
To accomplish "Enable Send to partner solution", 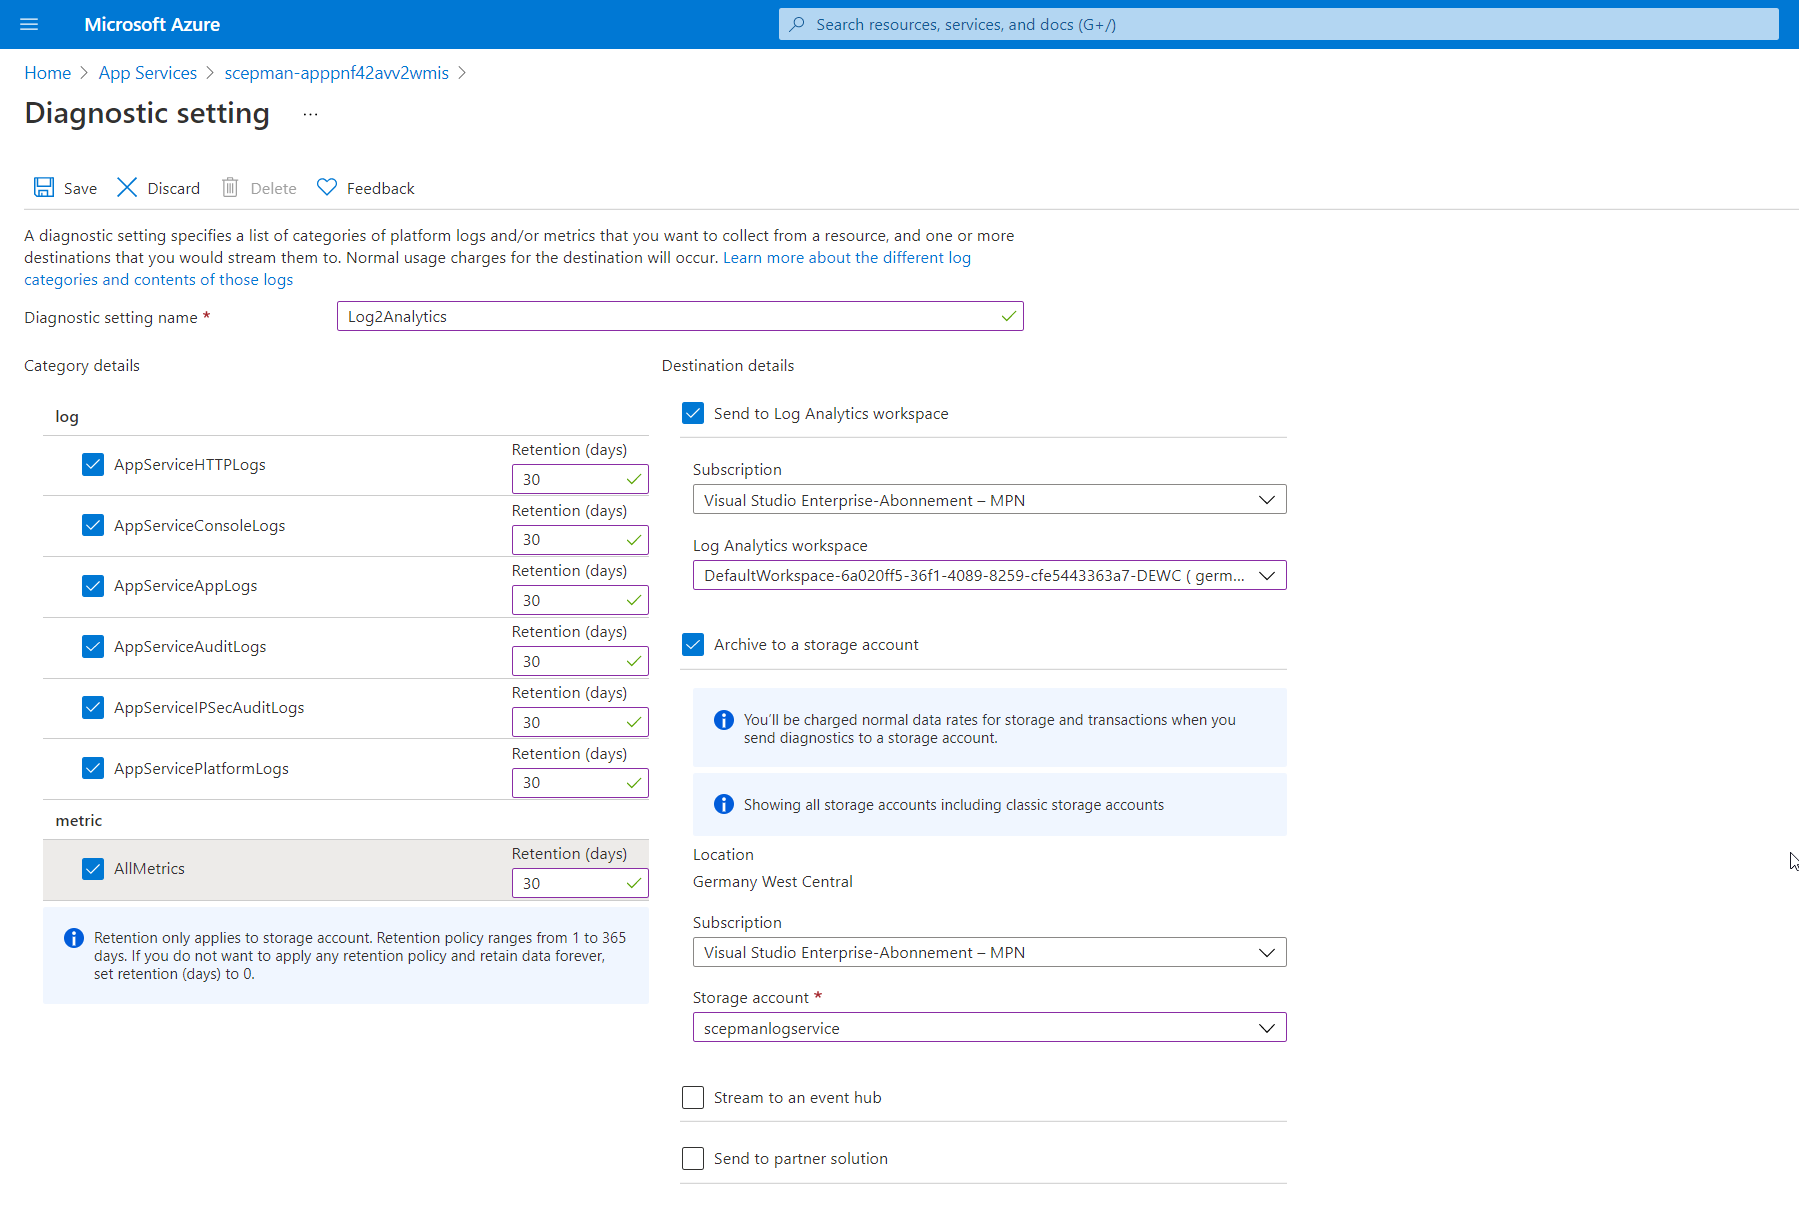I will pos(693,1158).
